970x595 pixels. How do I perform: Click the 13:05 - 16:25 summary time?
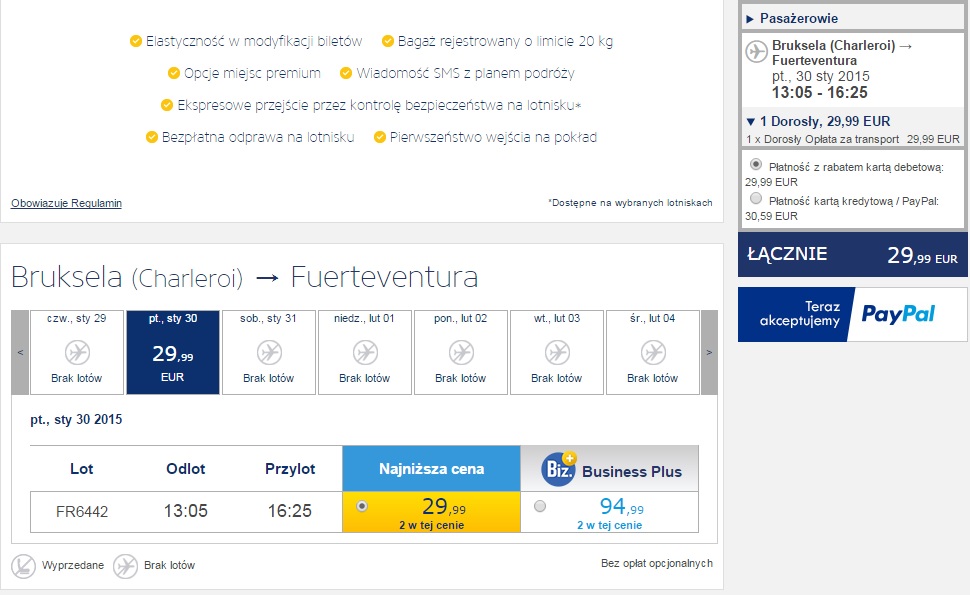(820, 93)
